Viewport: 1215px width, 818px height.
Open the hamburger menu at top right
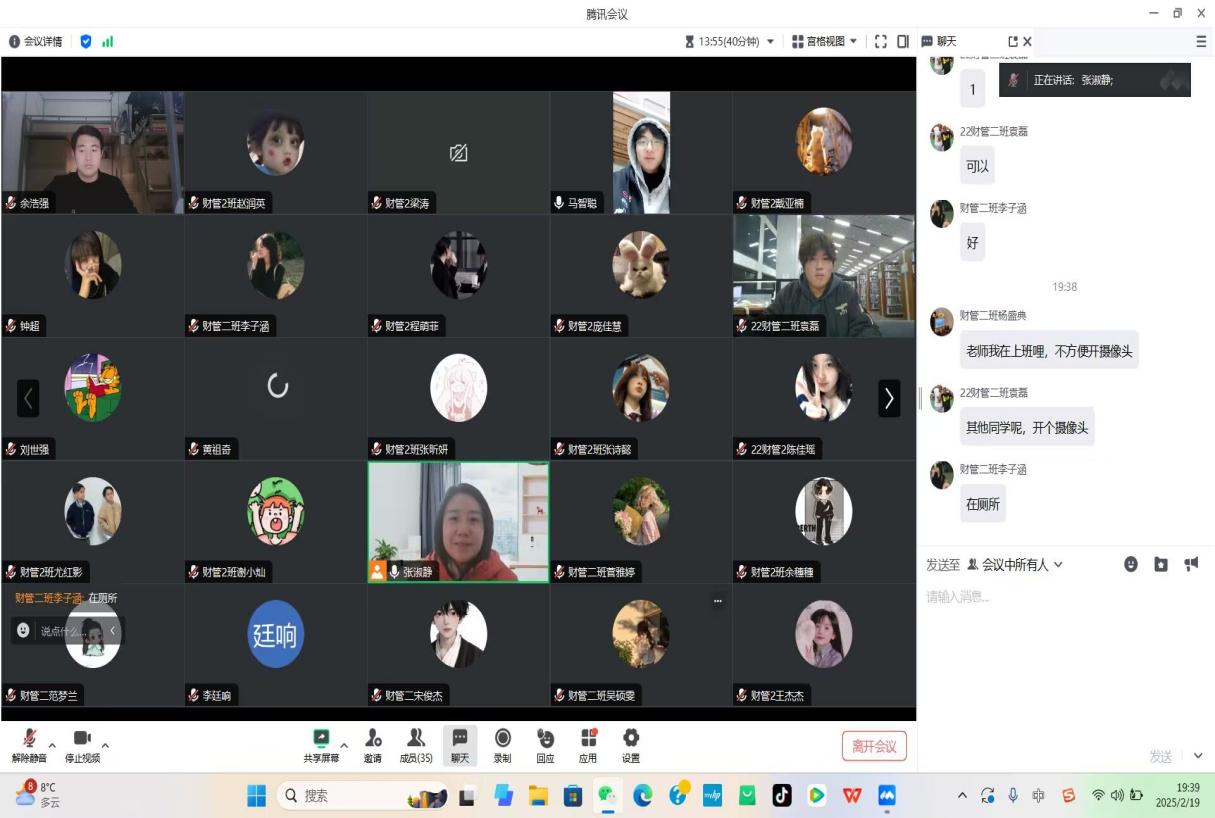point(1201,41)
